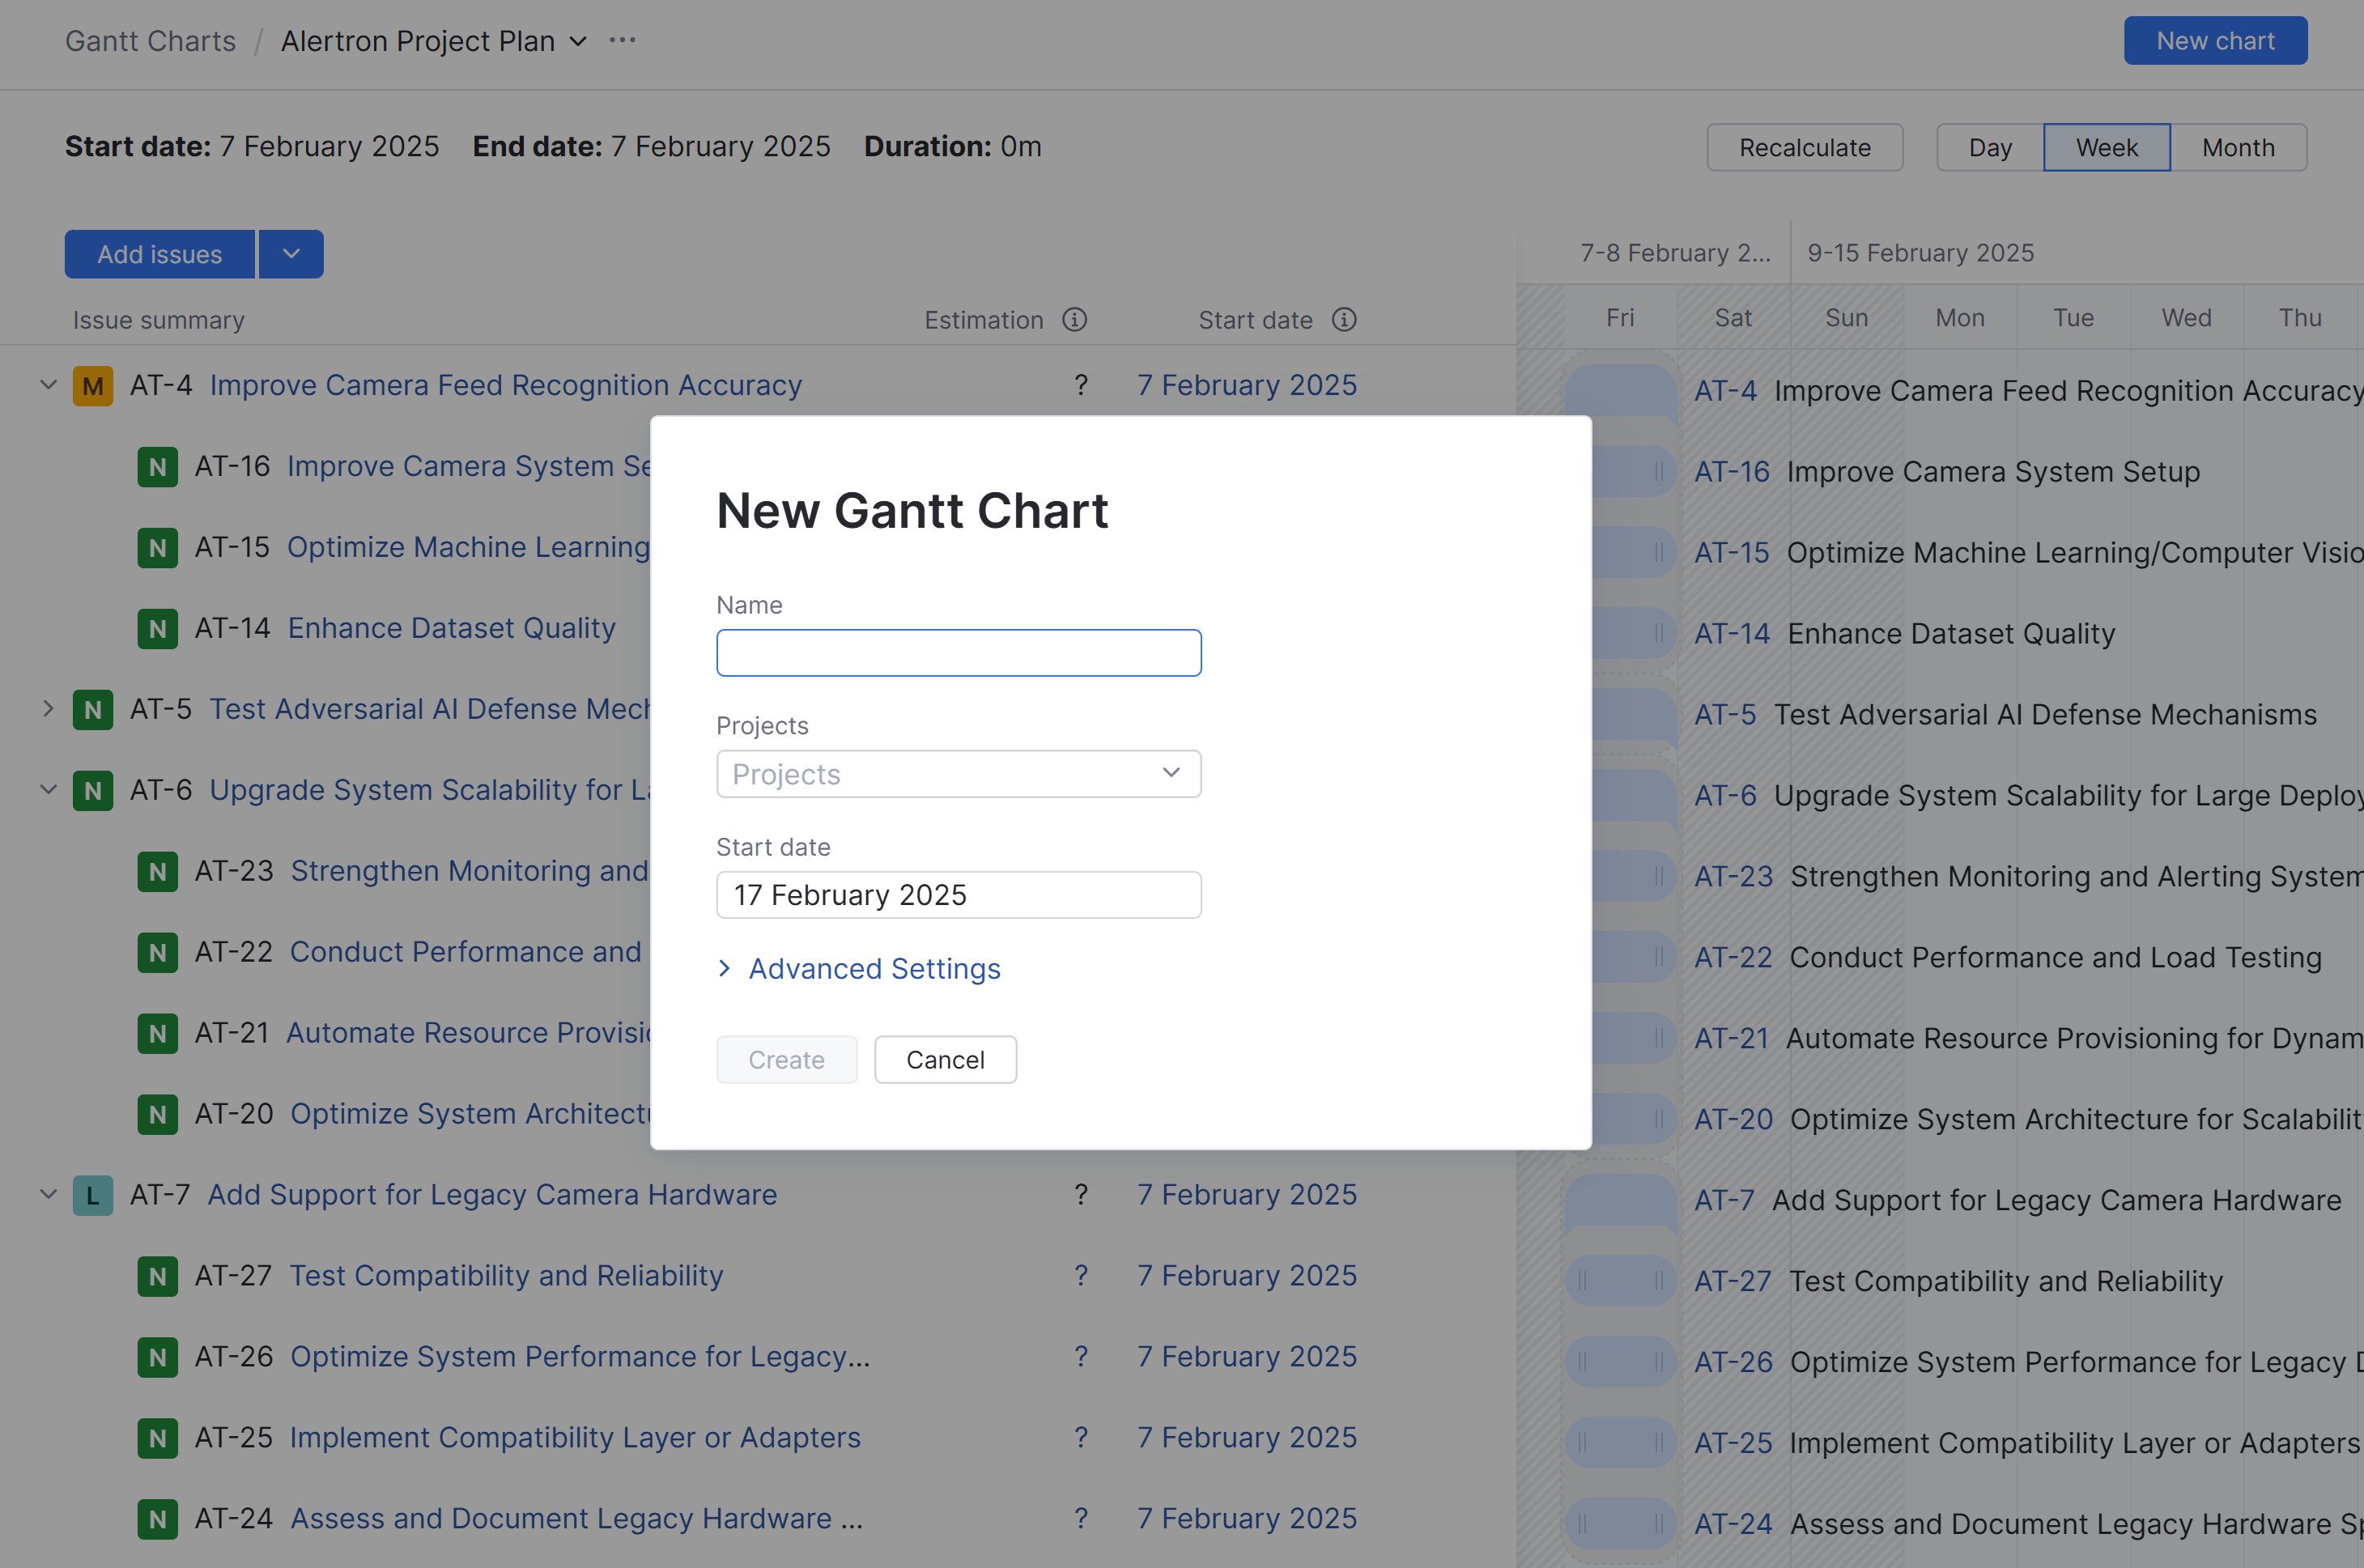
Task: Expand the AT-5 issue row
Action: [x=48, y=709]
